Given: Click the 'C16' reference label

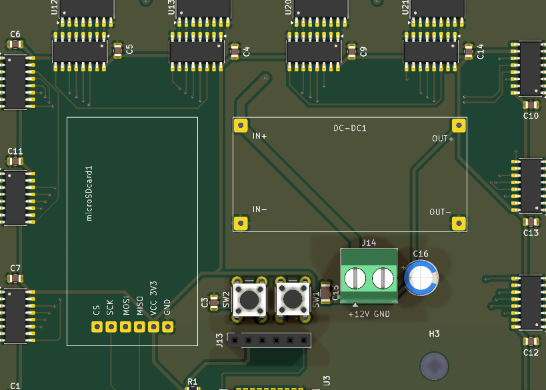Looking at the screenshot, I should (x=420, y=254).
